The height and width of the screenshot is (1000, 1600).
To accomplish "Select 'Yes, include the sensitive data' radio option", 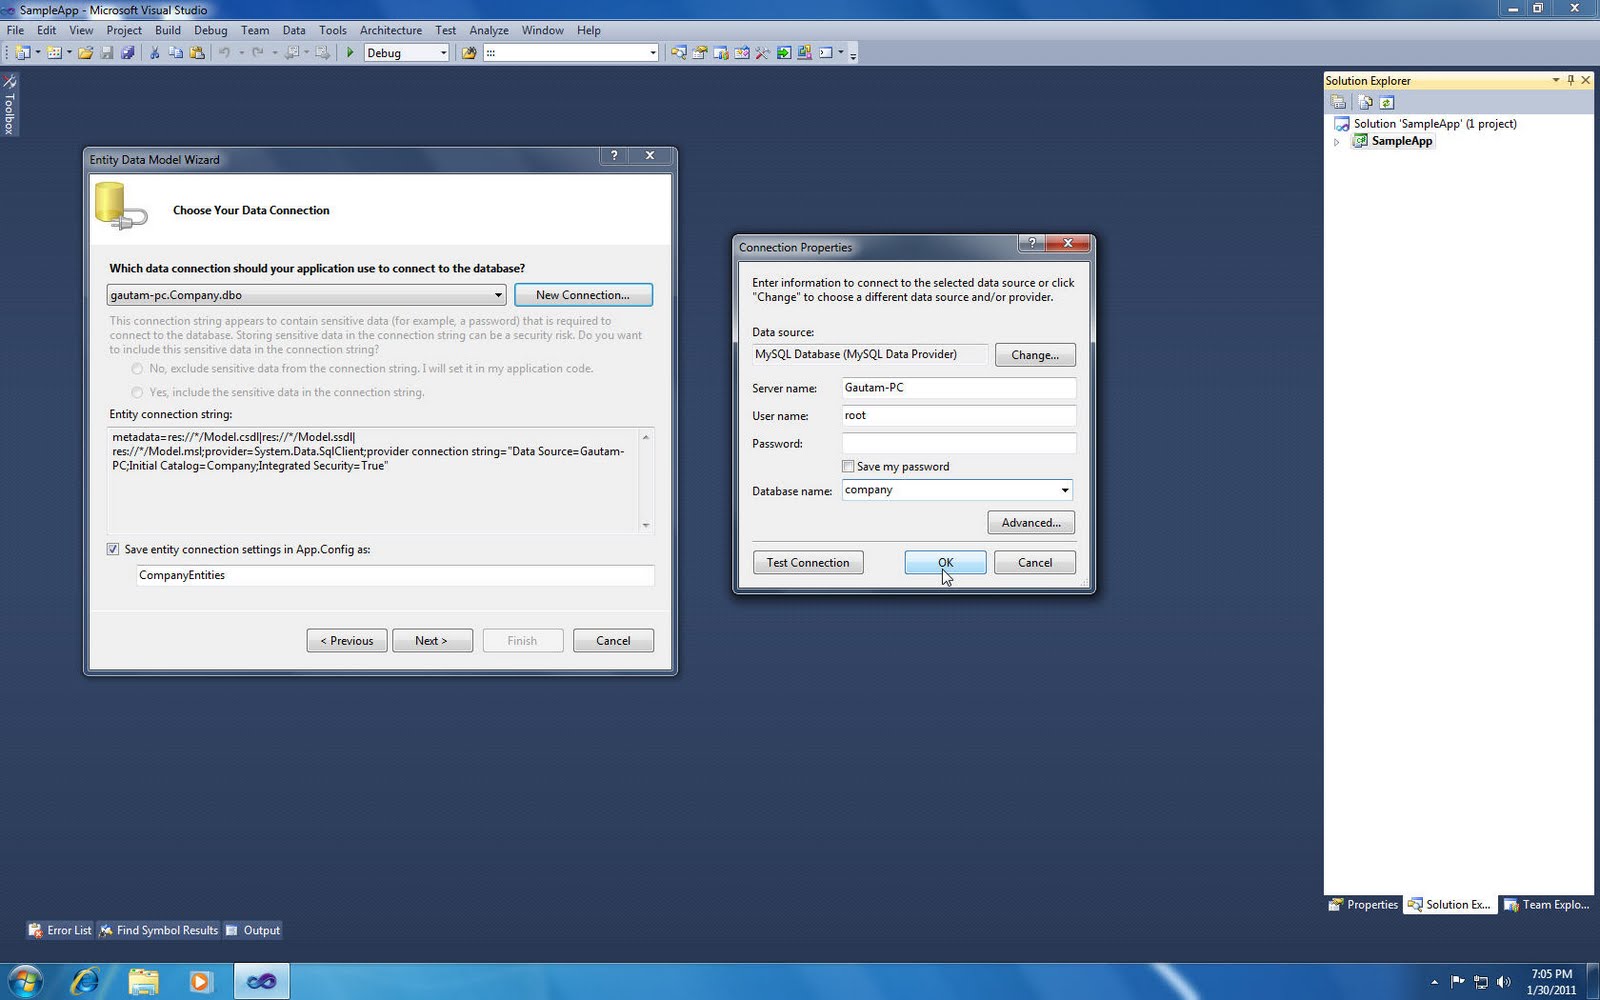I will coord(137,392).
